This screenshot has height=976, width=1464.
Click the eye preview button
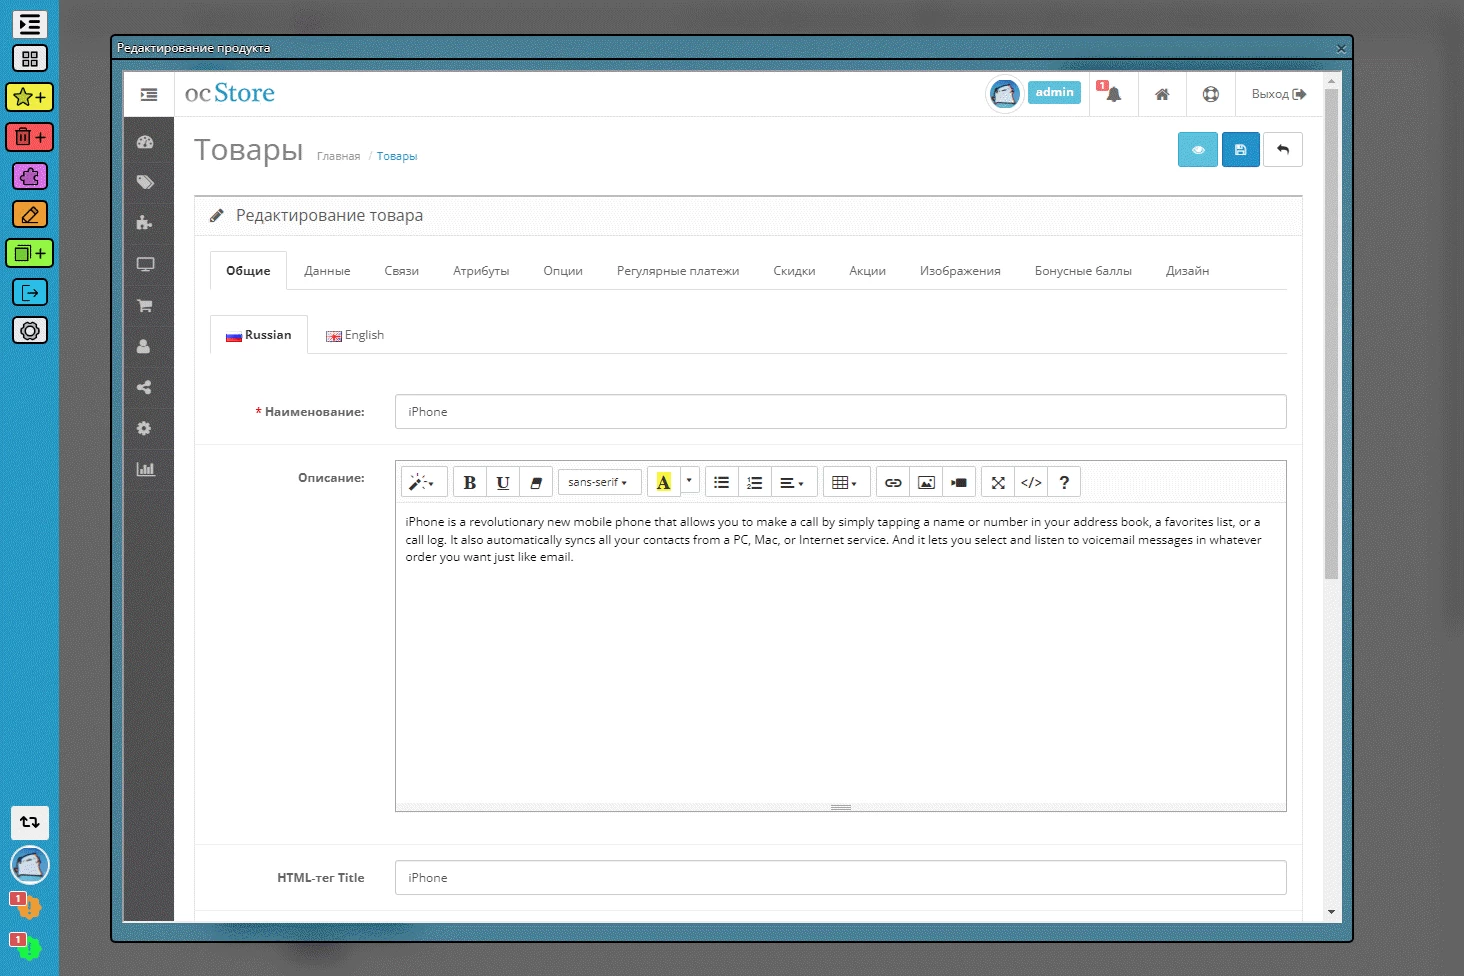(1198, 150)
